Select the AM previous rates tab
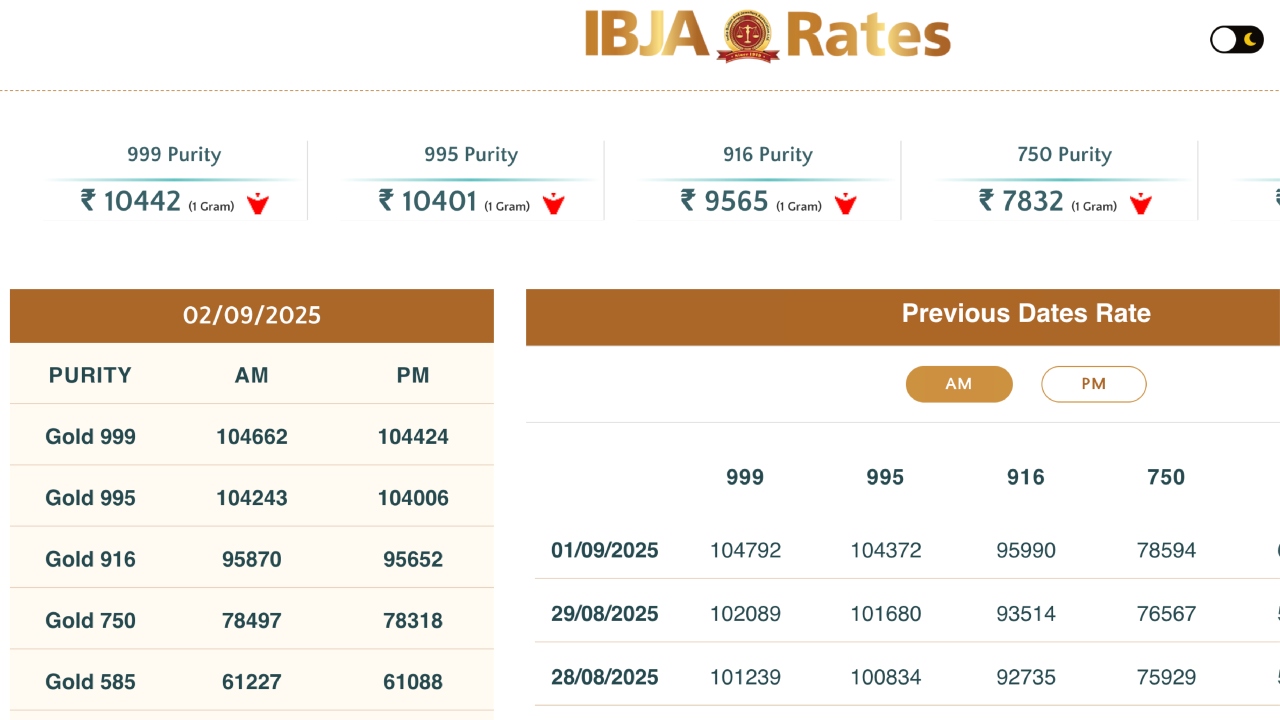Screen dimensions: 1280x720 [959, 384]
